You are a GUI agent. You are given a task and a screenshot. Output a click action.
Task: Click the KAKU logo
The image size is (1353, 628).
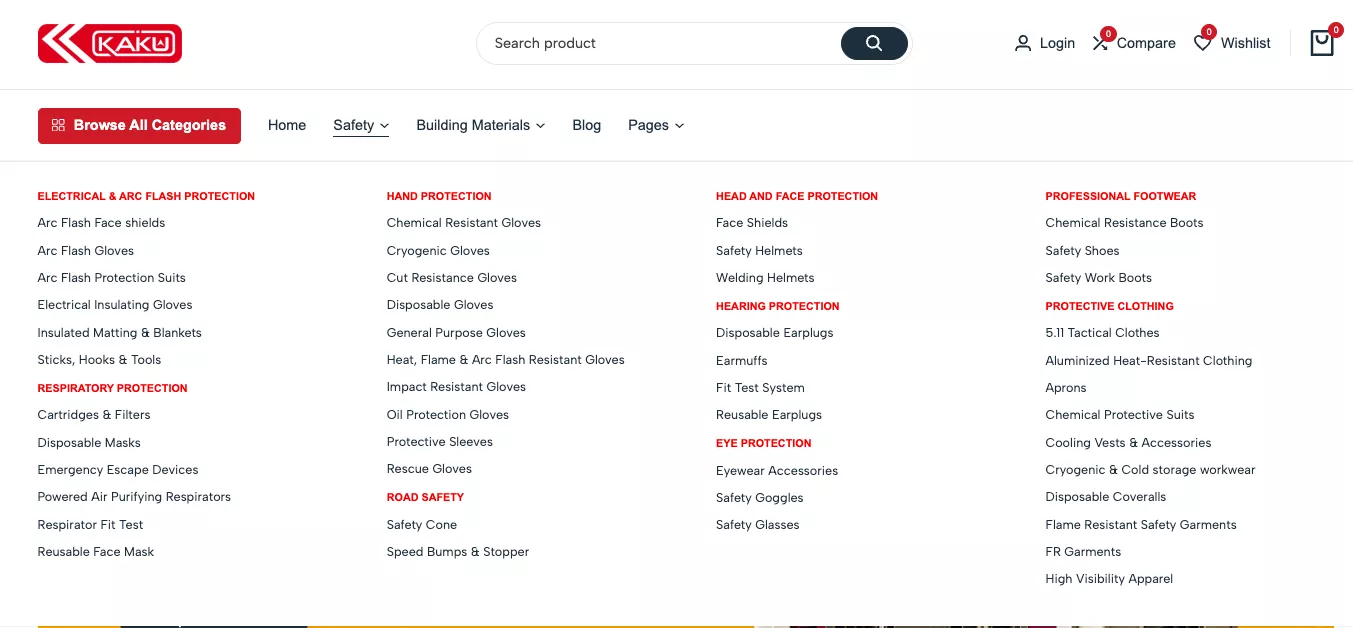[x=110, y=44]
